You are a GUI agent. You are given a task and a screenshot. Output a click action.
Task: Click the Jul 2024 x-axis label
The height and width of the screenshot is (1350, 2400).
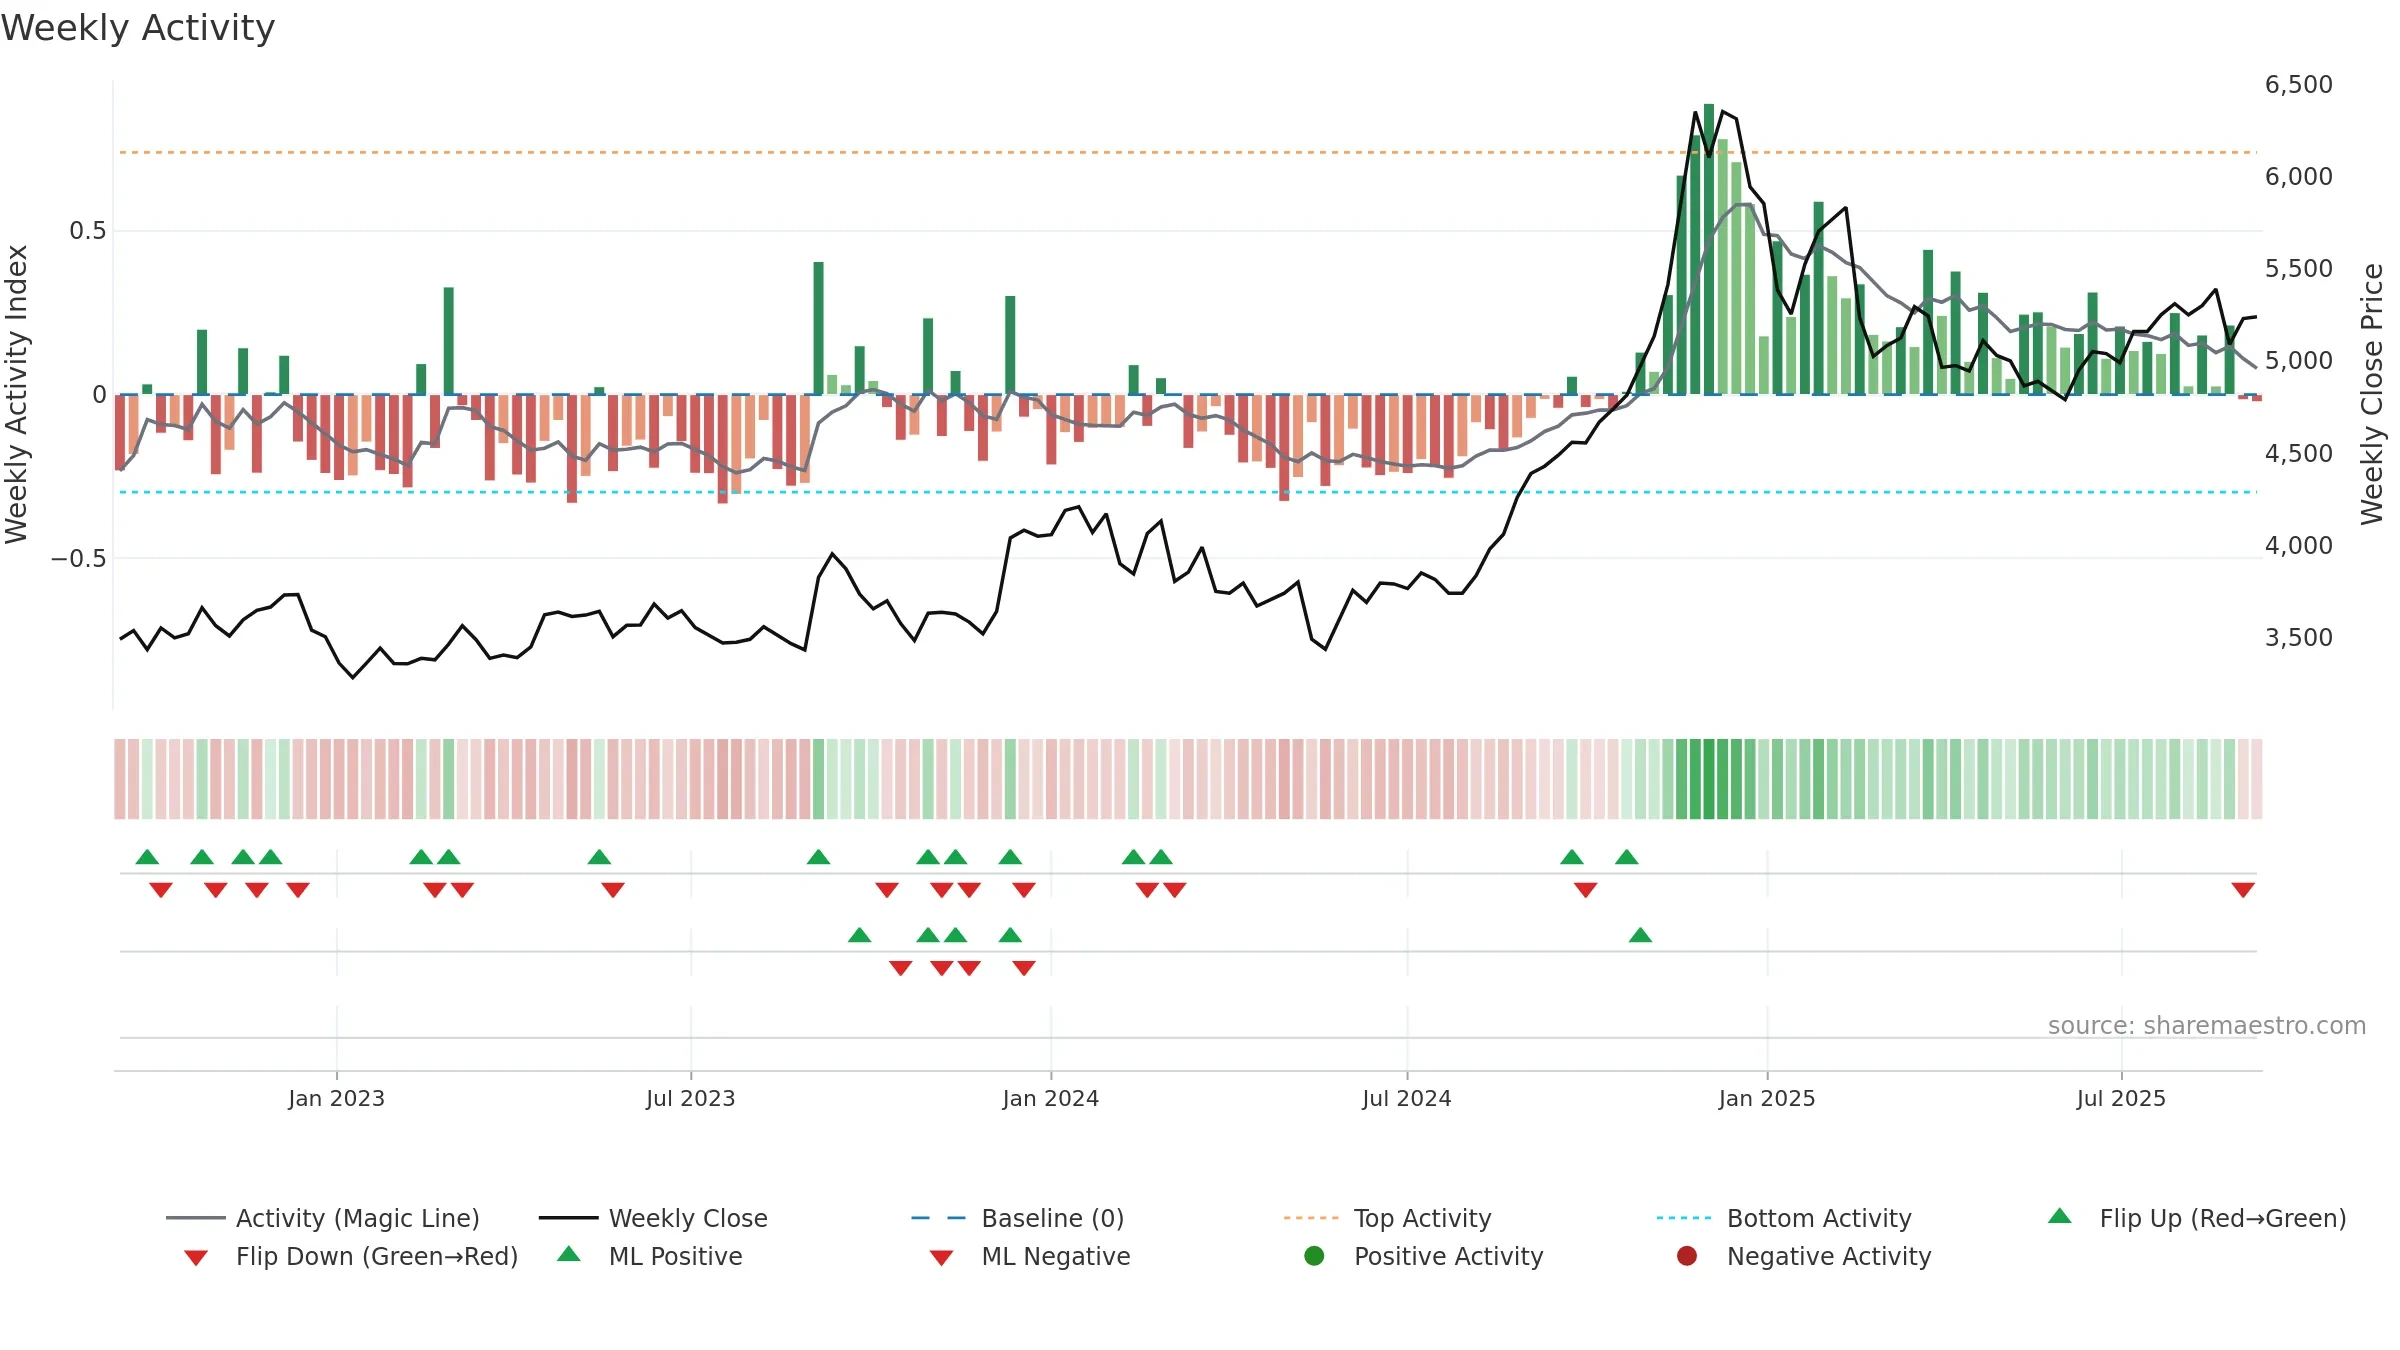tap(1406, 1098)
